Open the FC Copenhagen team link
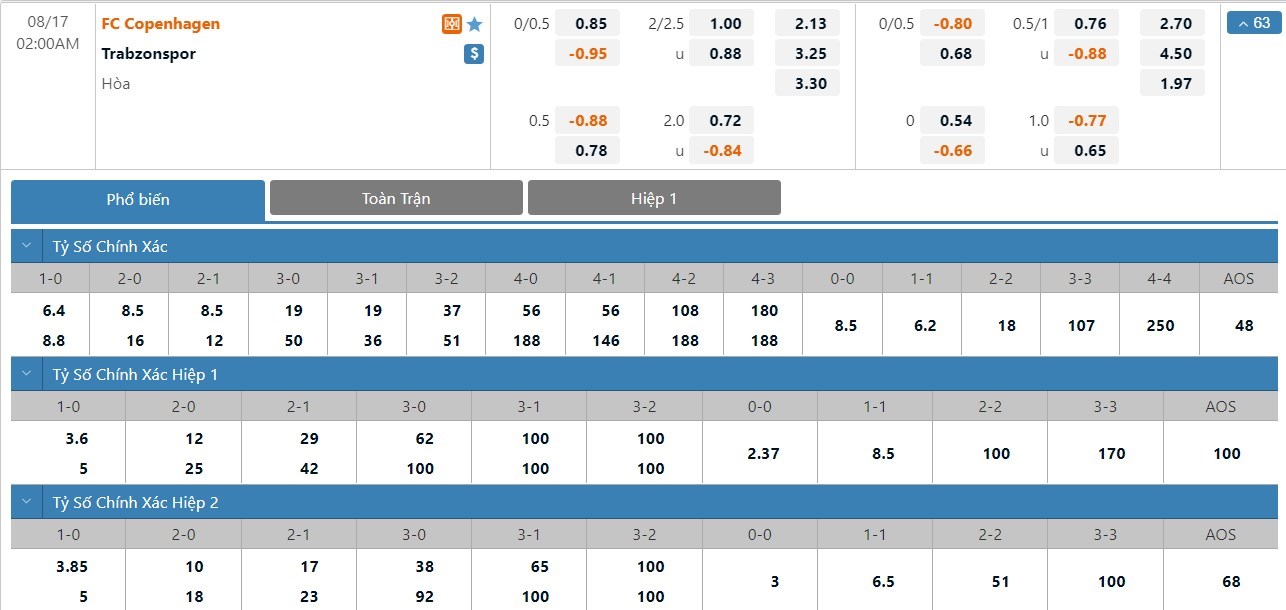This screenshot has width=1286, height=610. pyautogui.click(x=161, y=24)
